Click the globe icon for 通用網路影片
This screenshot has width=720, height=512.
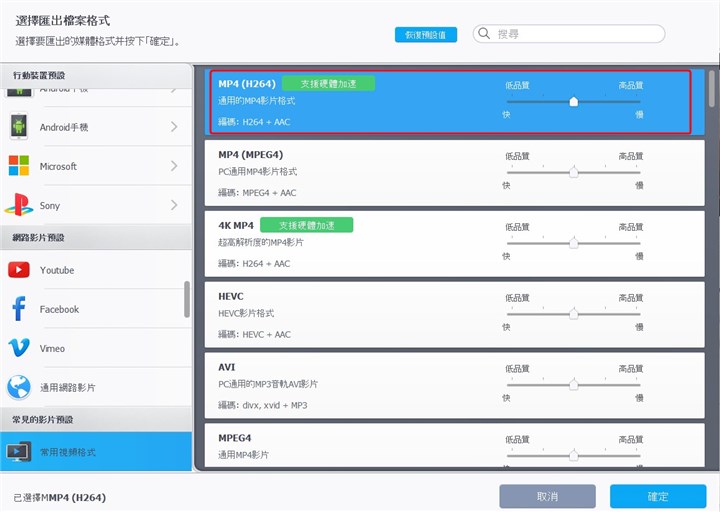click(x=19, y=387)
